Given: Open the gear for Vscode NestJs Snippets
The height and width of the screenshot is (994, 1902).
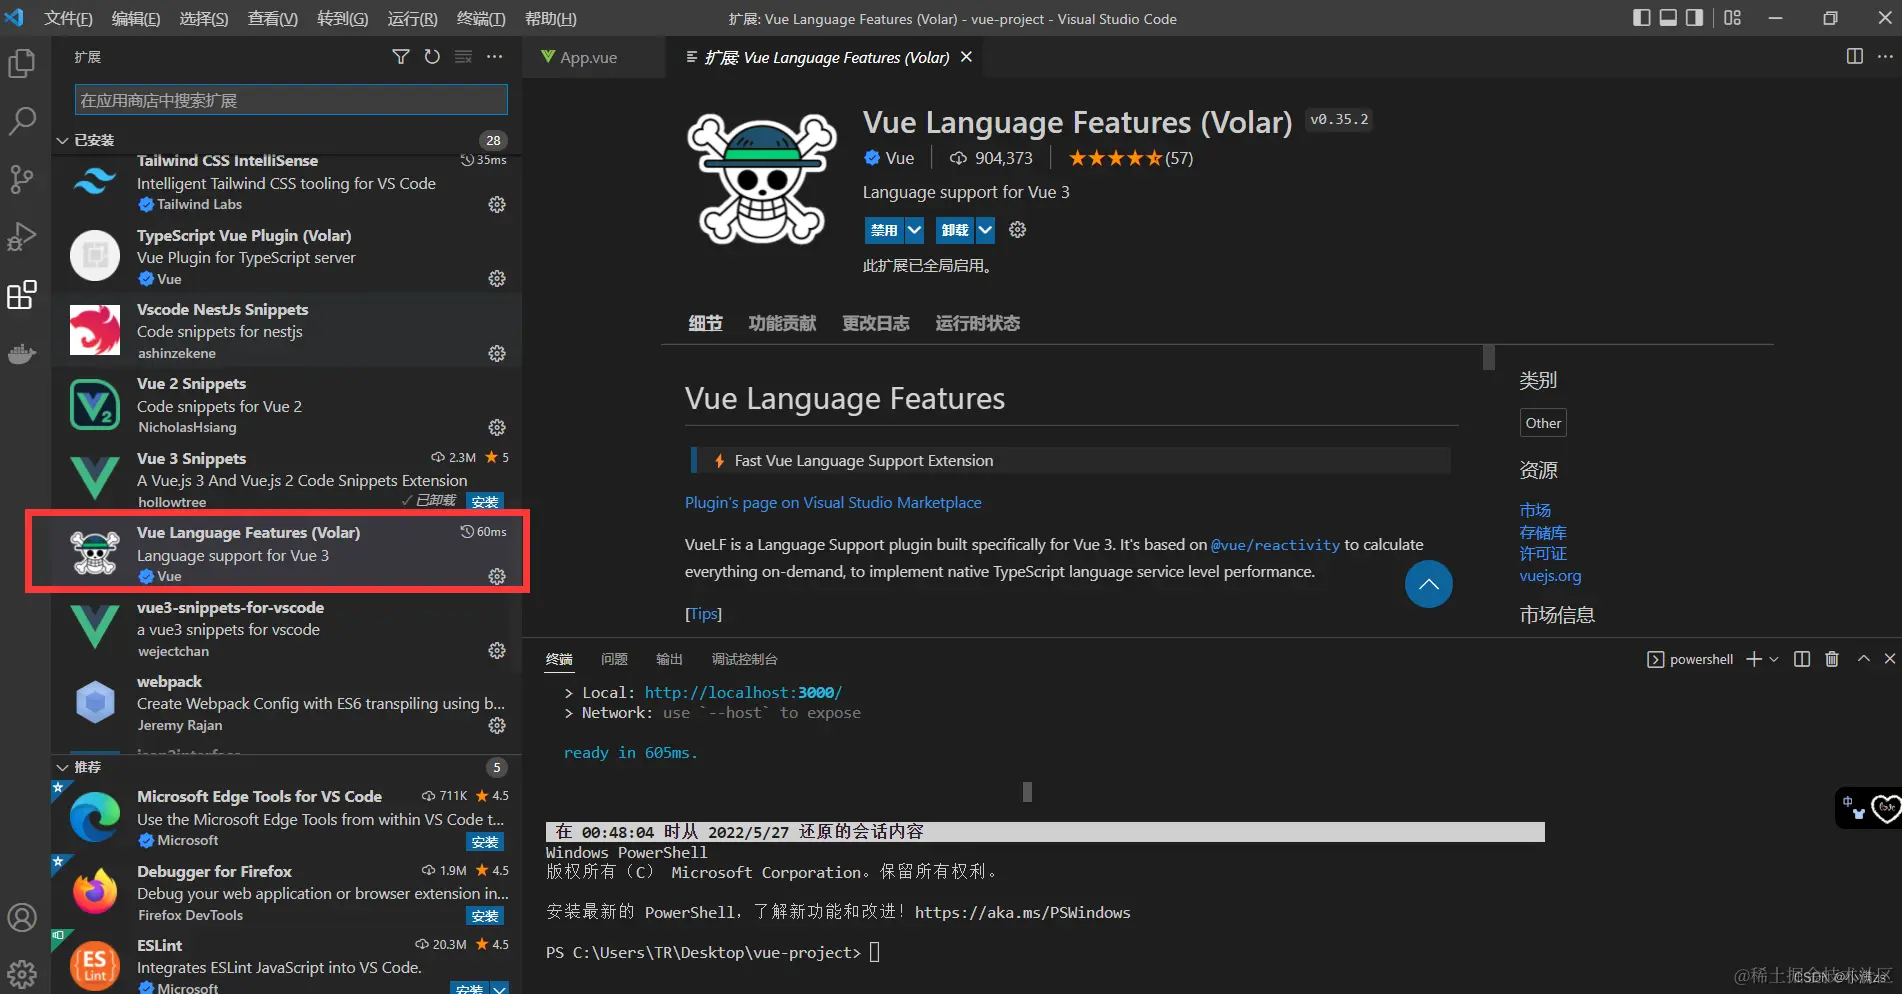Looking at the screenshot, I should 497,353.
